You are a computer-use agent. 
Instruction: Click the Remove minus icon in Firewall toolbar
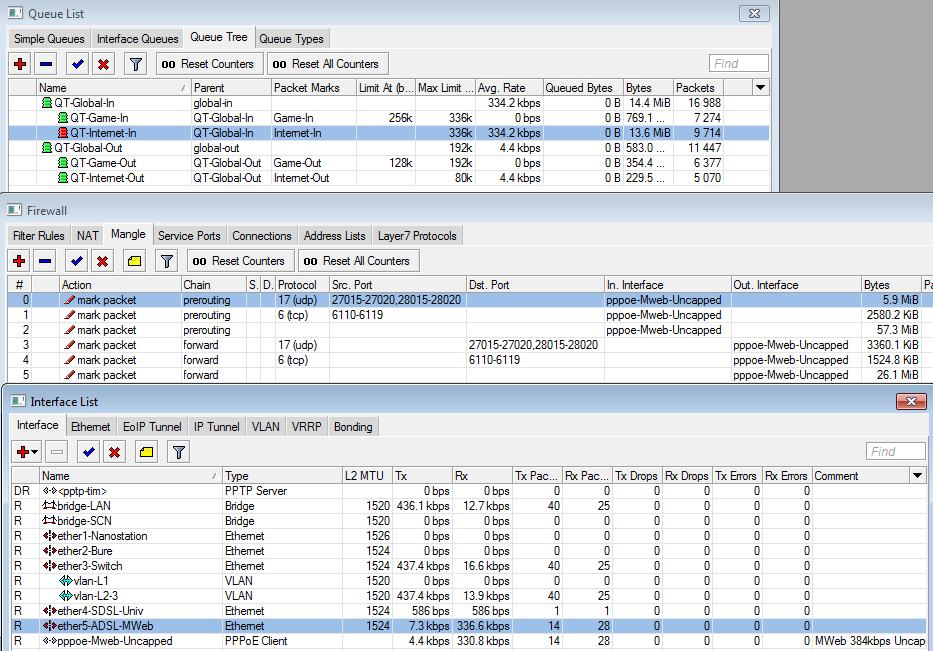(x=46, y=261)
